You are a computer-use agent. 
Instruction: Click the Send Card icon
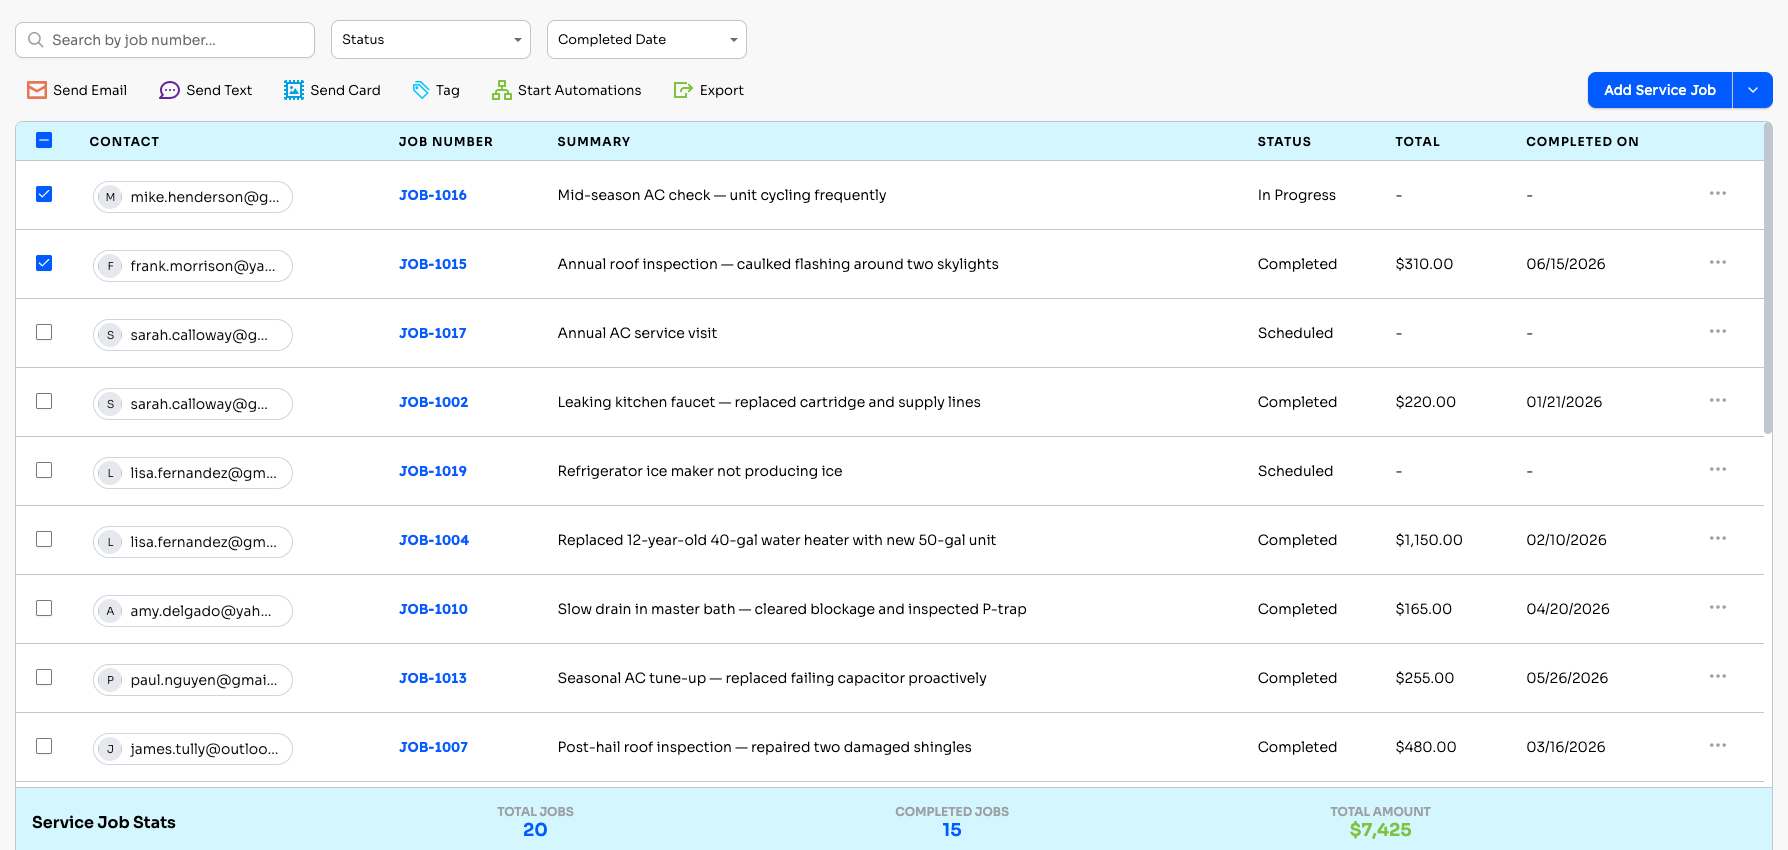point(294,90)
